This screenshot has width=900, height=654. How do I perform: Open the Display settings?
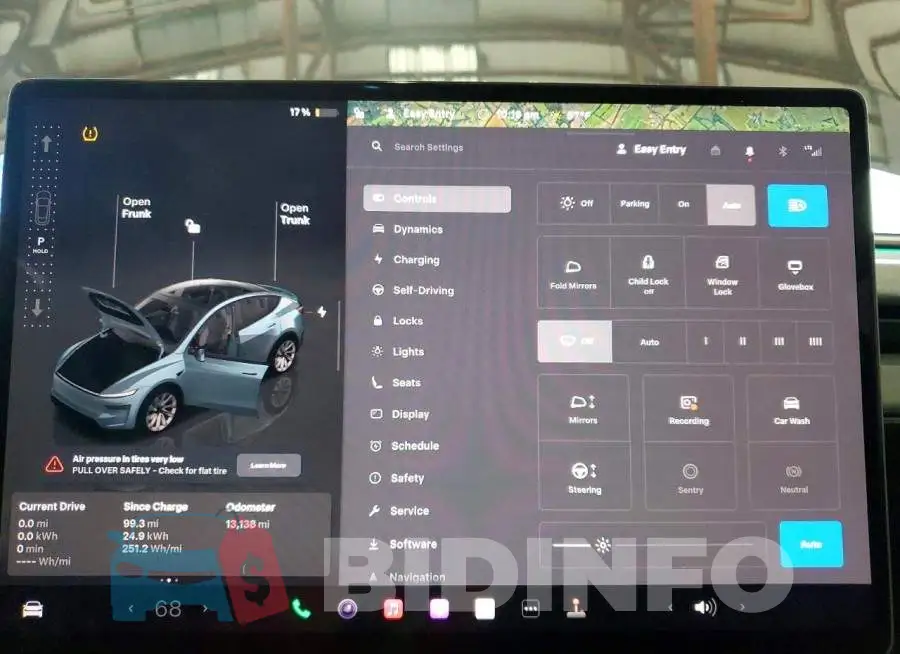coord(400,414)
